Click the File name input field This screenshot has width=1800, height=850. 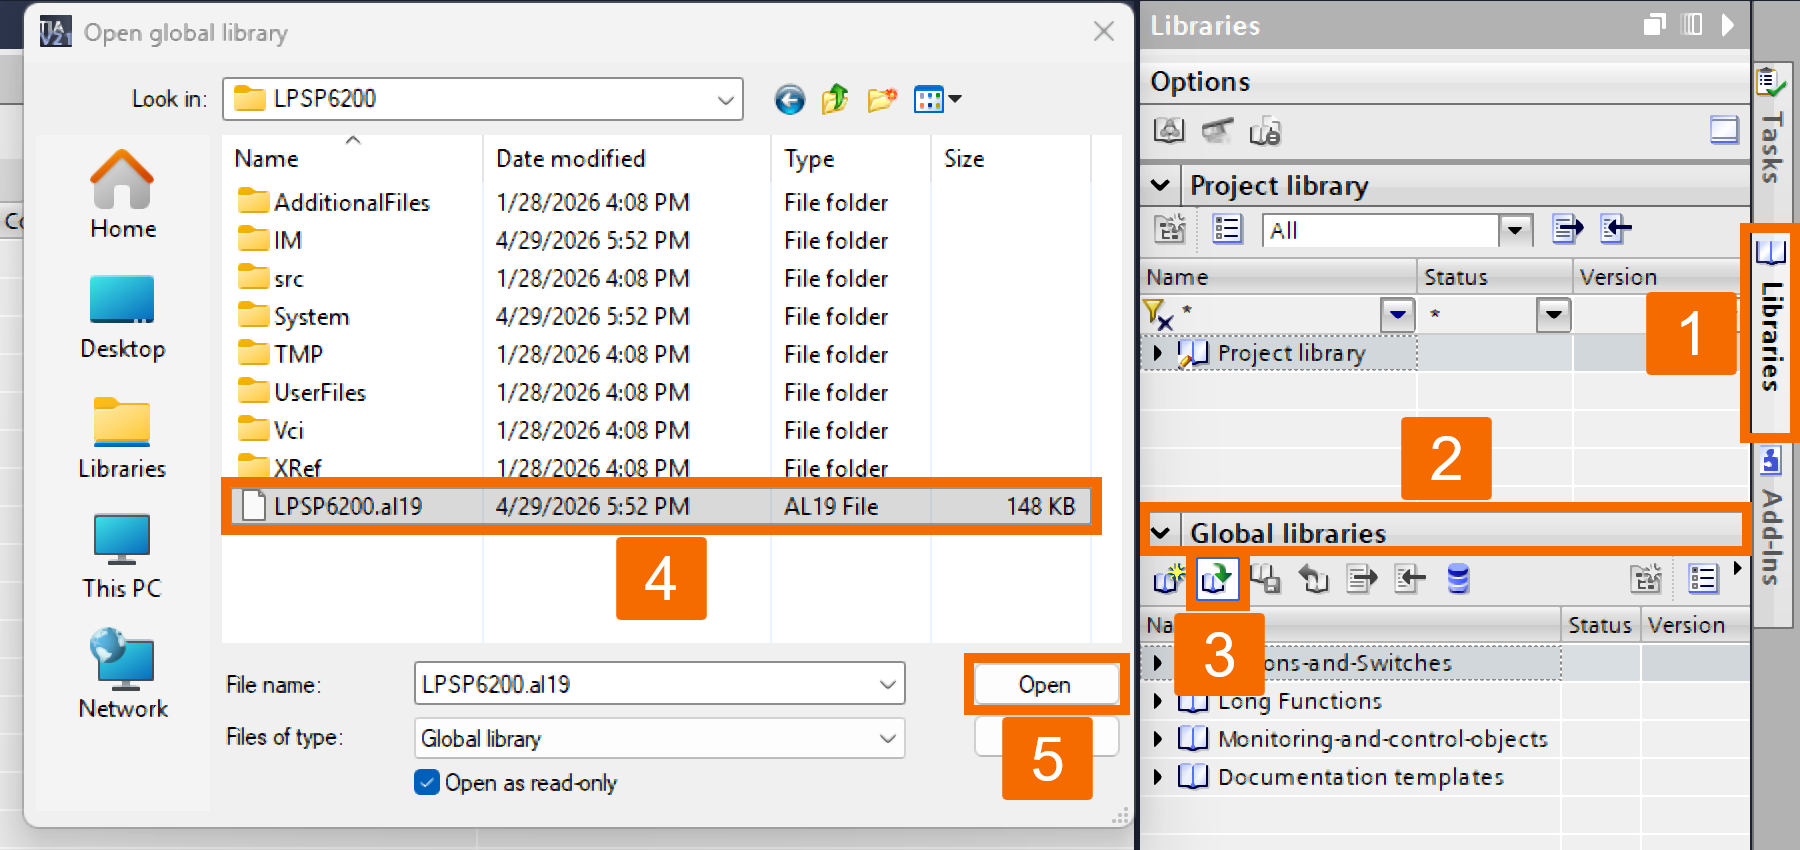645,684
